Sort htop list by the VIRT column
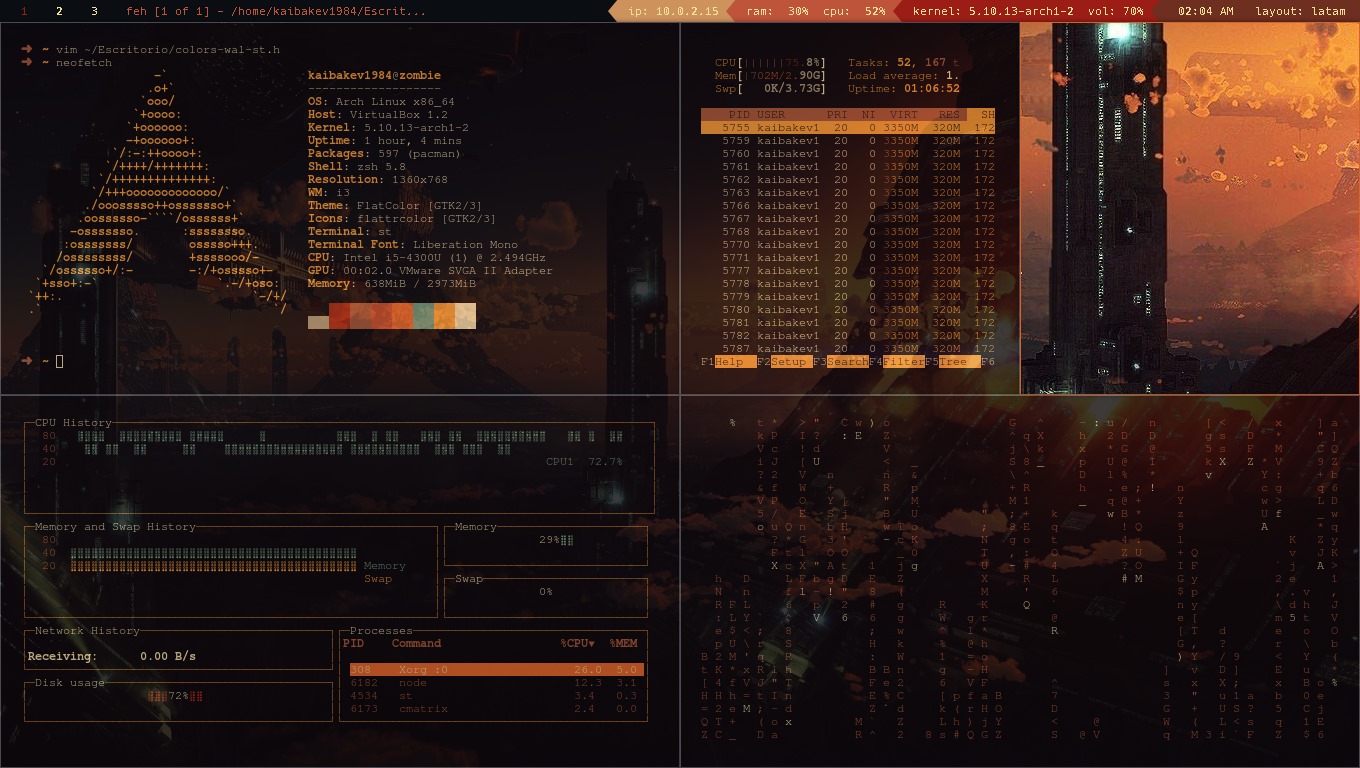The height and width of the screenshot is (768, 1360). 903,115
